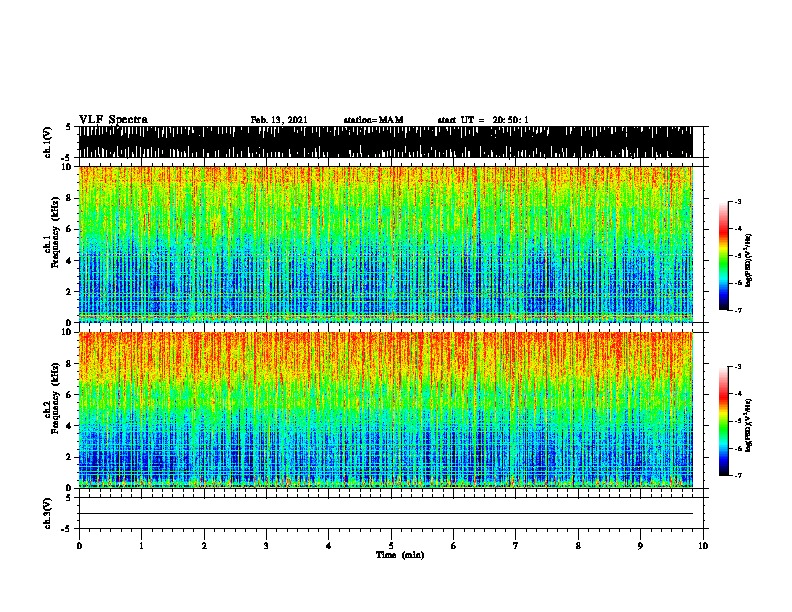Click the "VLF Spectra" plot title

113,120
